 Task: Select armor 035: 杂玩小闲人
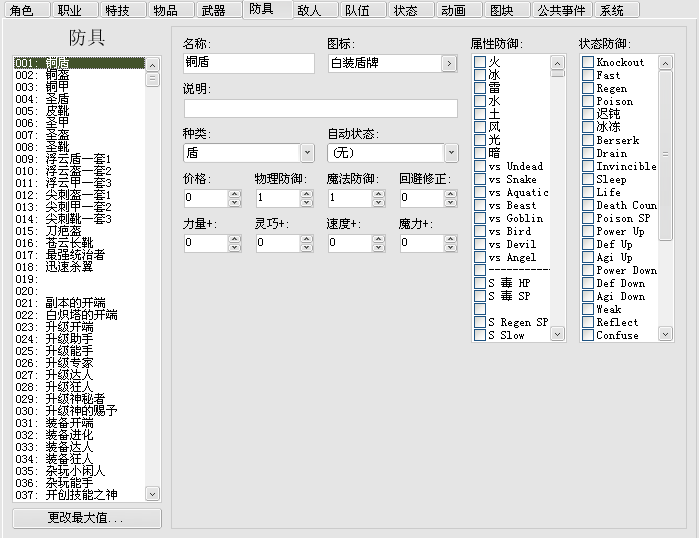point(79,471)
